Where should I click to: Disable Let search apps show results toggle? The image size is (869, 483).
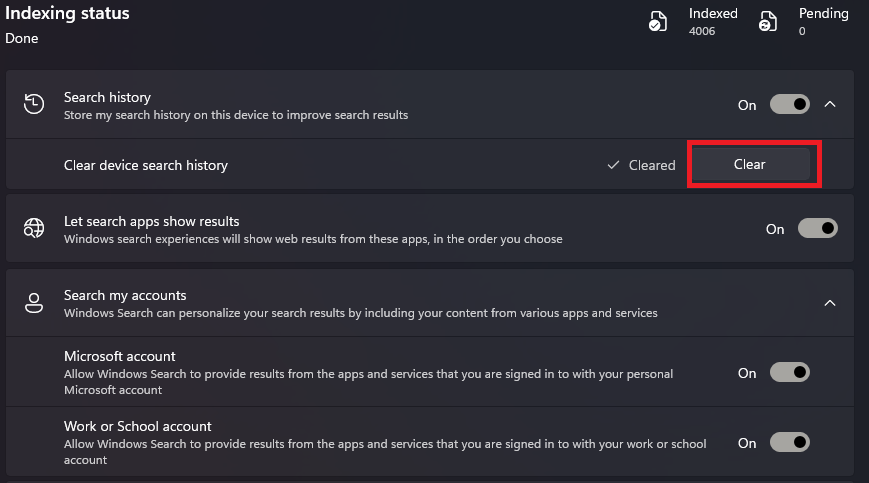pyautogui.click(x=817, y=228)
